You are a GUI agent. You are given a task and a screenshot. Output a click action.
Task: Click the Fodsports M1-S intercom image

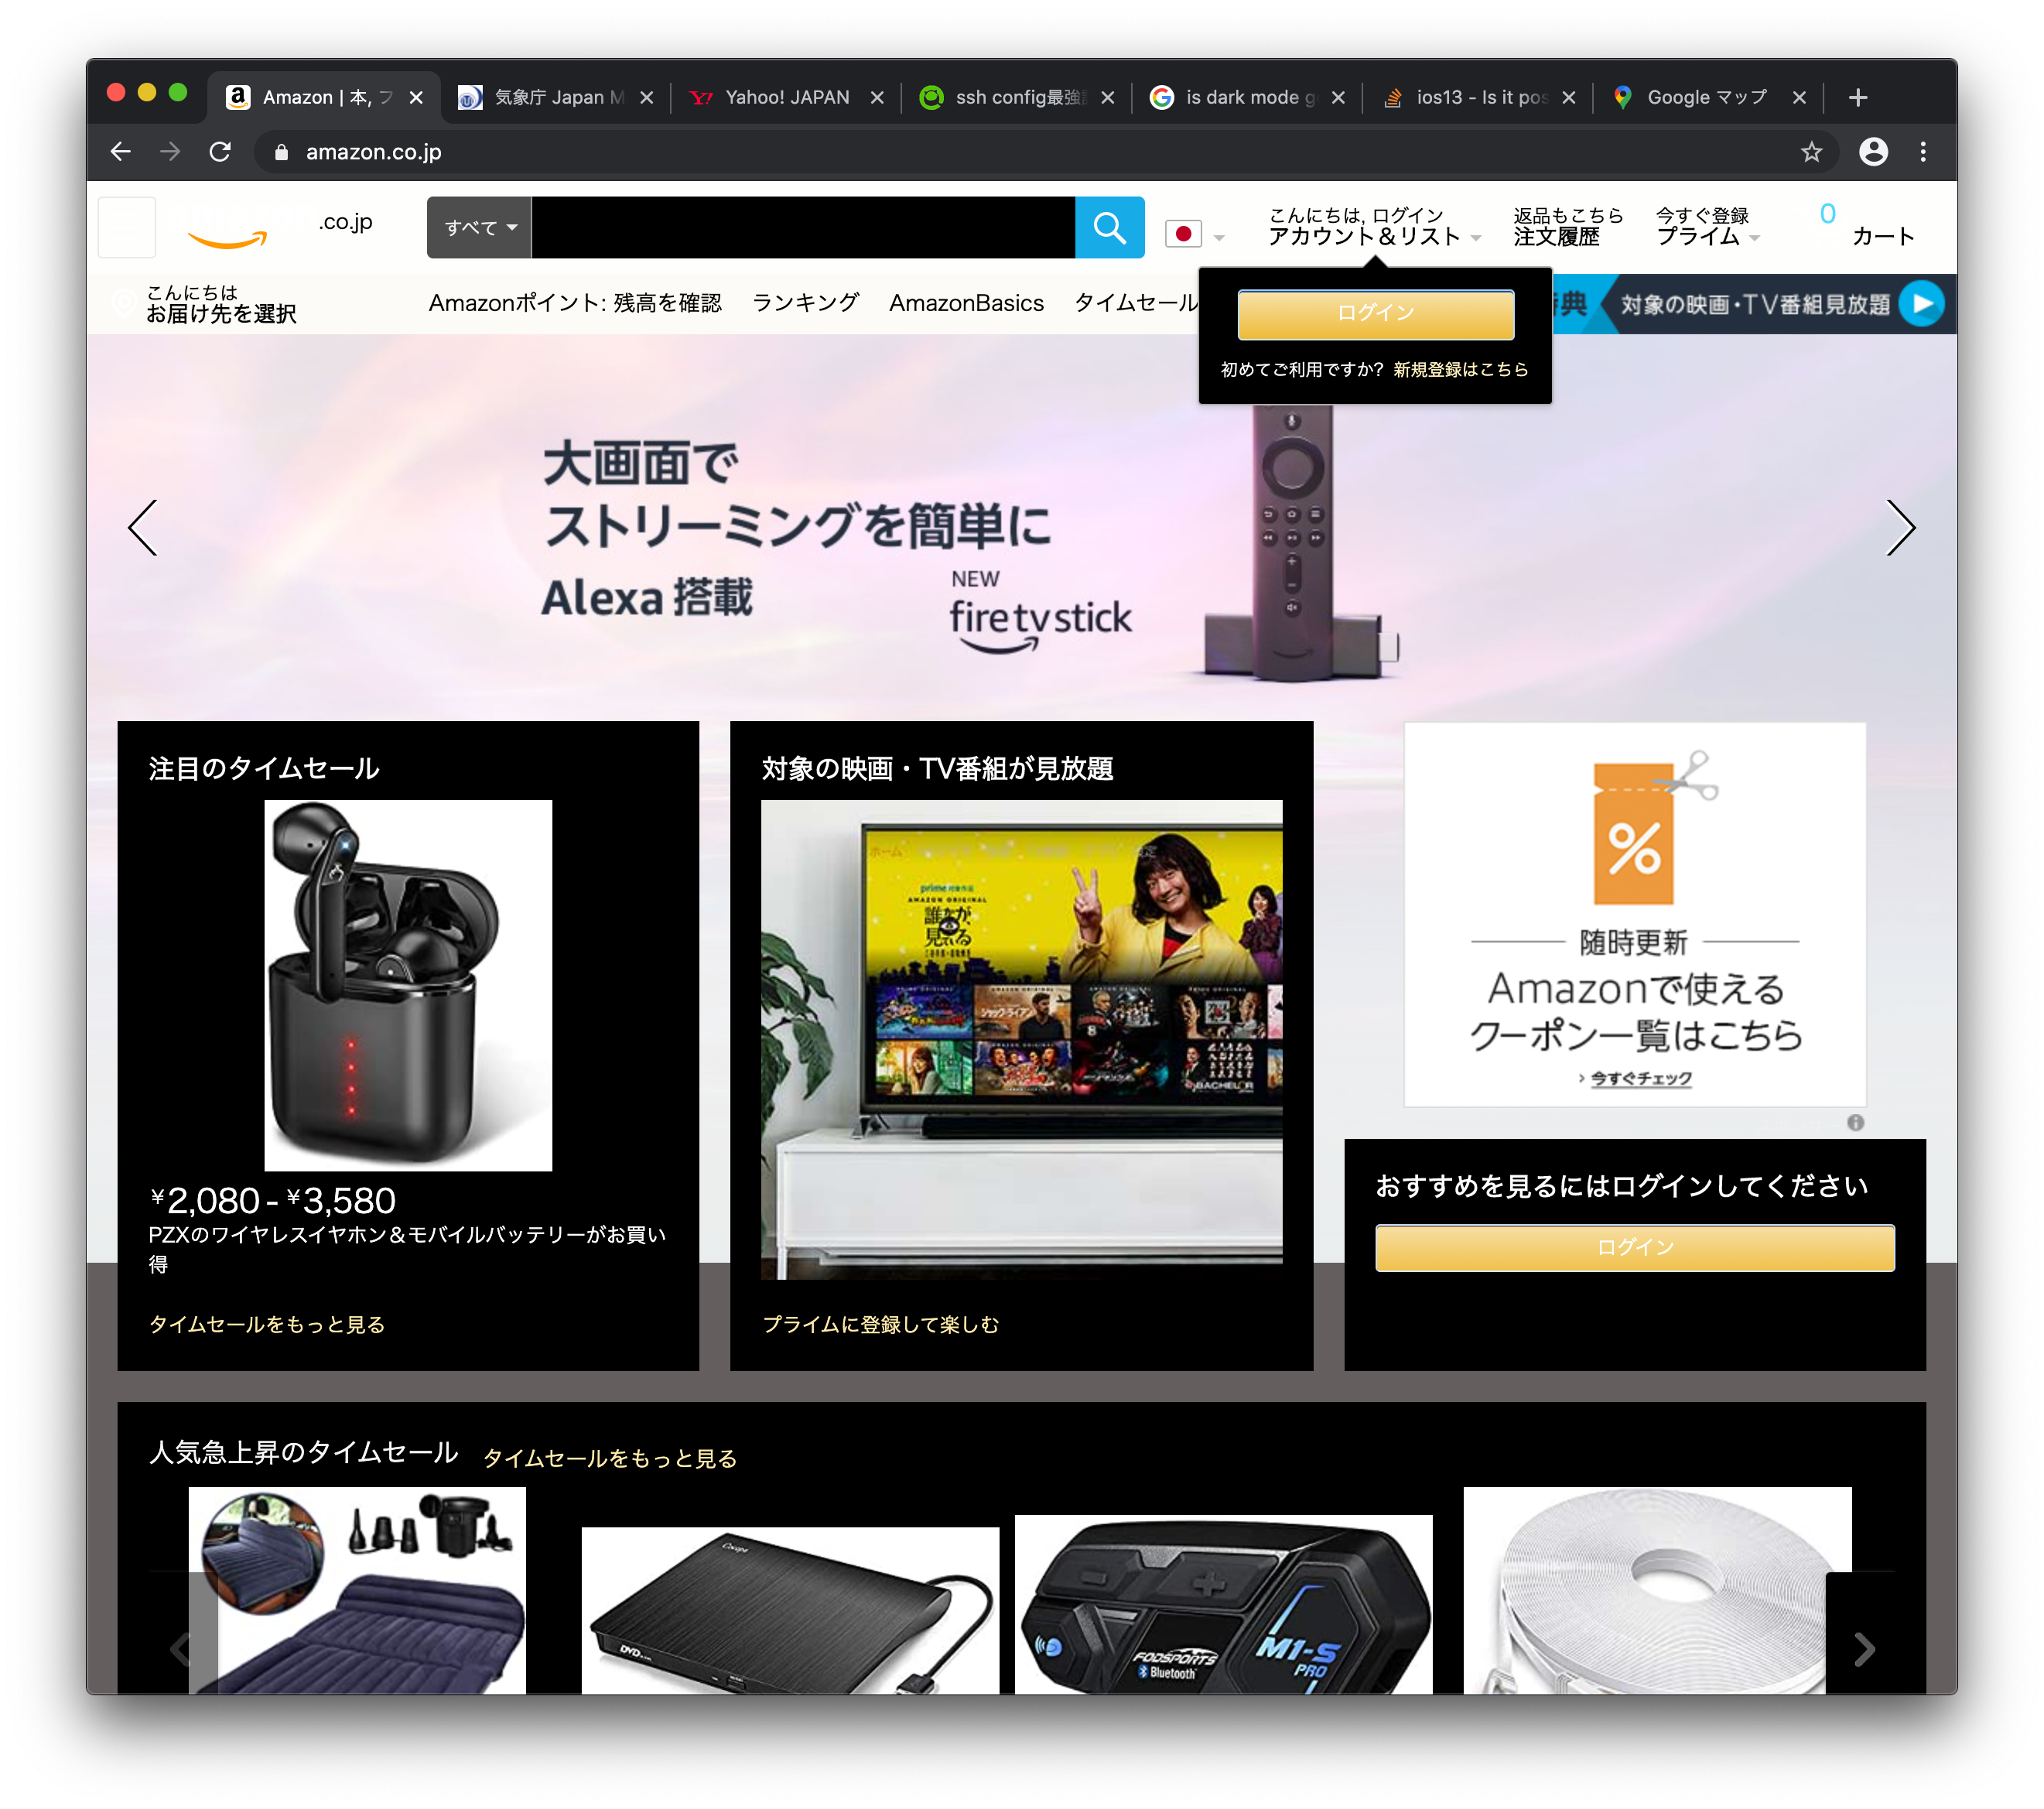1223,1604
